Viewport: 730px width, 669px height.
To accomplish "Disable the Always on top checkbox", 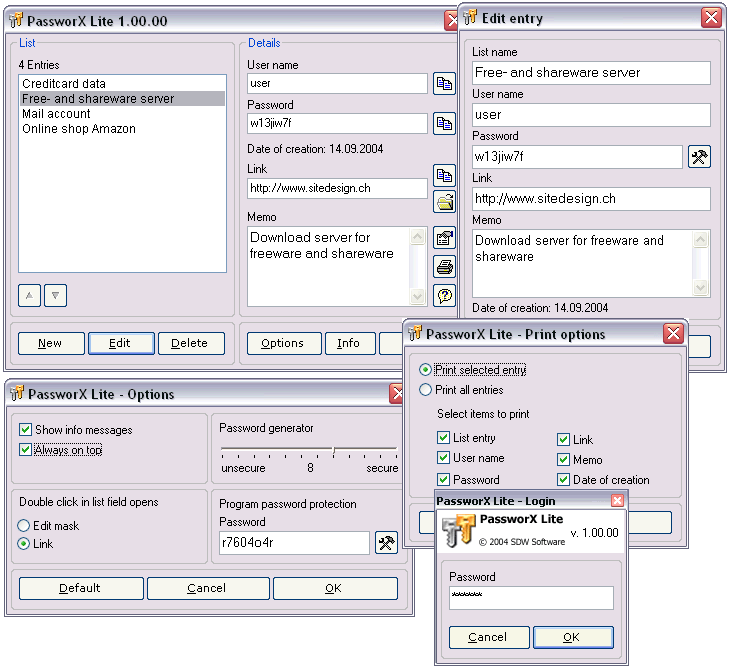I will click(26, 450).
